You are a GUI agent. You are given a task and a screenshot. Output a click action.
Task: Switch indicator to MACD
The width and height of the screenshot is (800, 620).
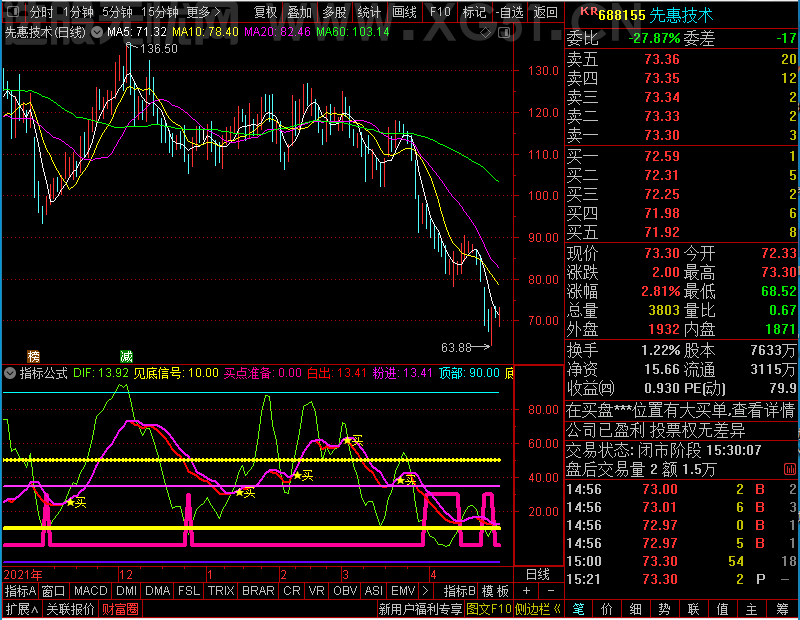[90, 591]
